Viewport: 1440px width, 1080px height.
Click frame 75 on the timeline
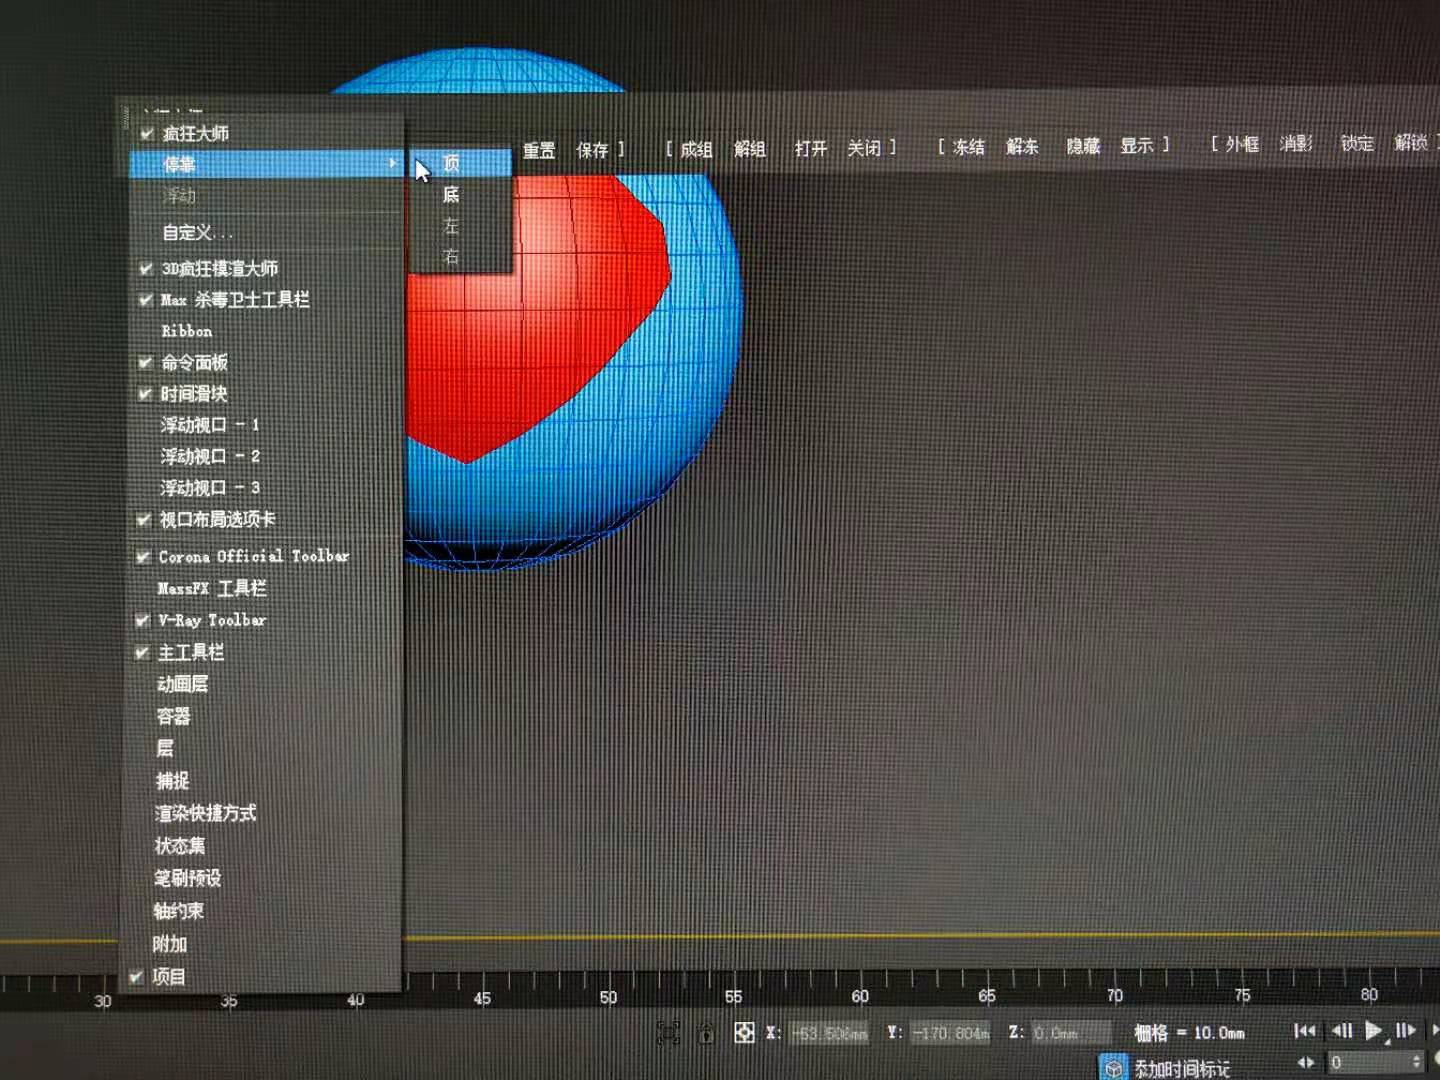(1242, 995)
